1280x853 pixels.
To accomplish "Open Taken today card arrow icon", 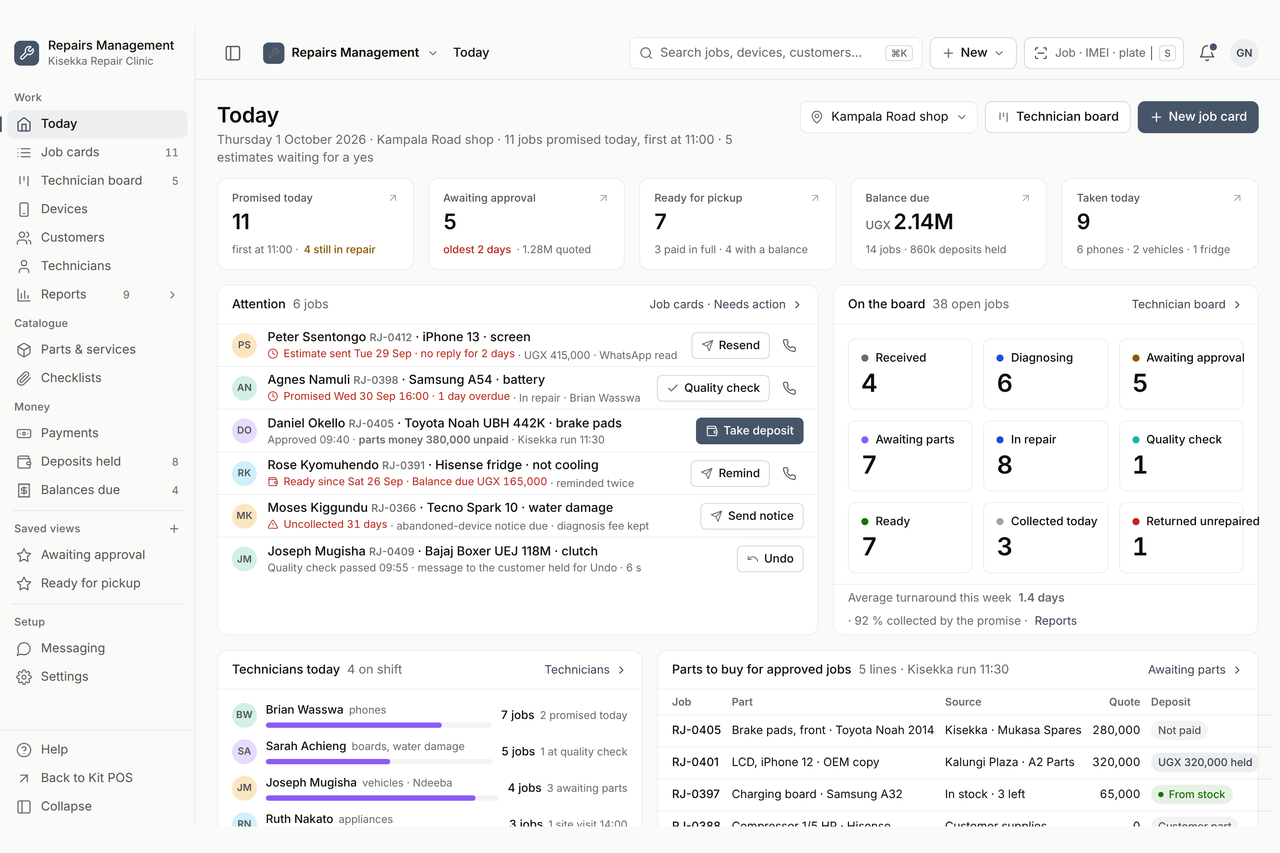I will click(x=1237, y=198).
